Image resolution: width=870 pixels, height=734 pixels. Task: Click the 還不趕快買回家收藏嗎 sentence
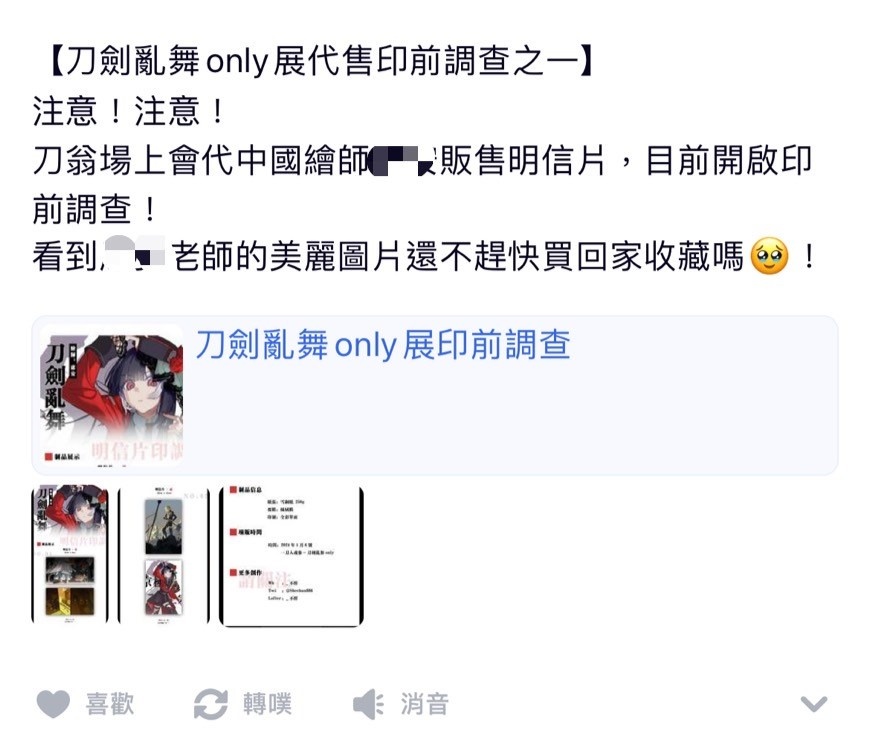click(x=575, y=257)
